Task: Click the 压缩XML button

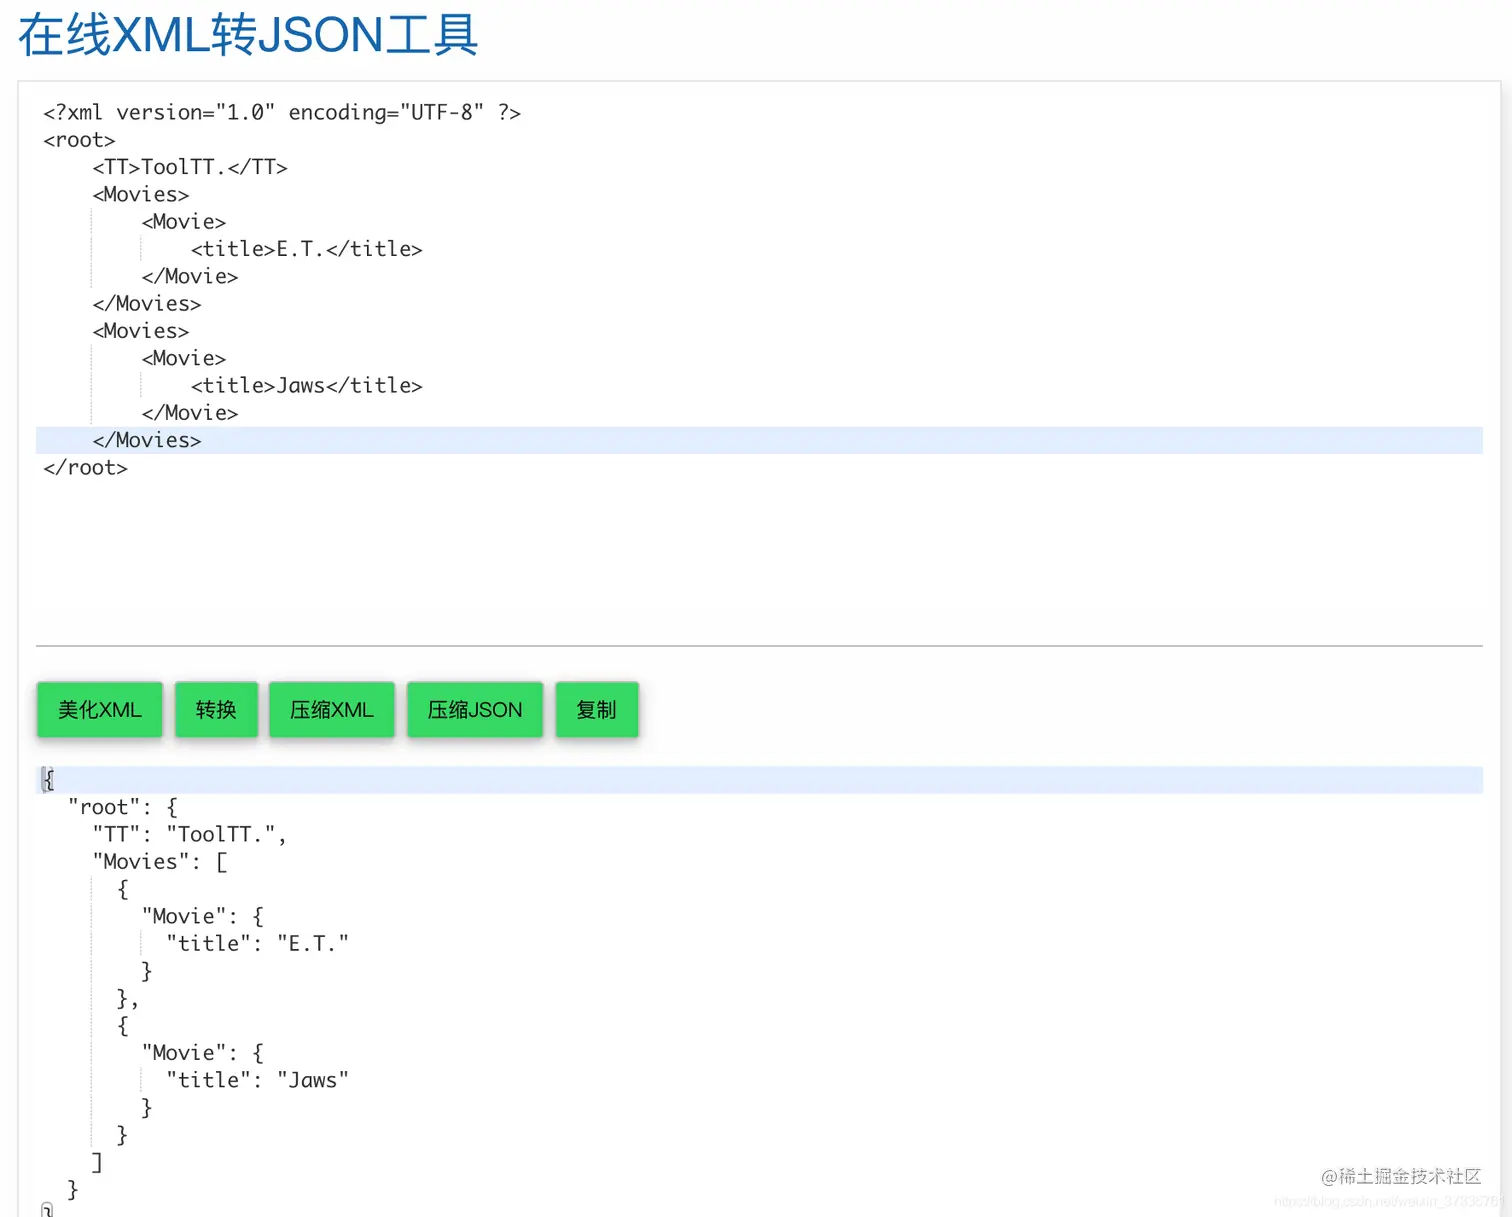Action: point(332,710)
